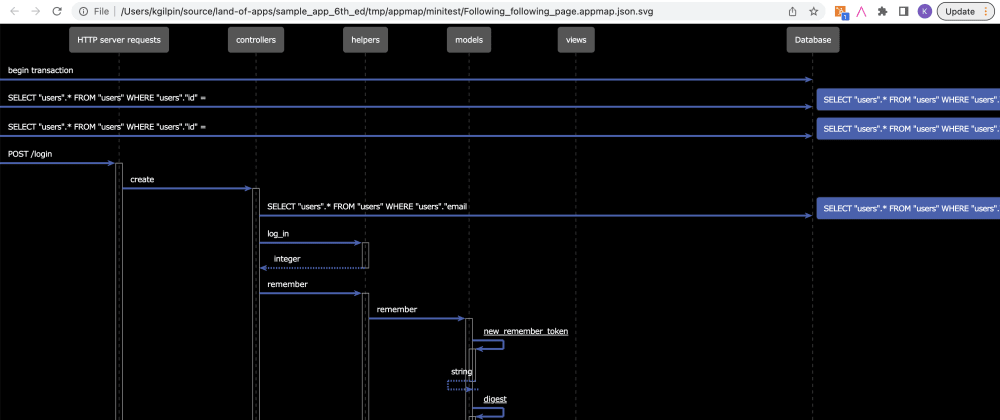1000x420 pixels.
Task: Select the models lifeline header
Action: point(469,40)
